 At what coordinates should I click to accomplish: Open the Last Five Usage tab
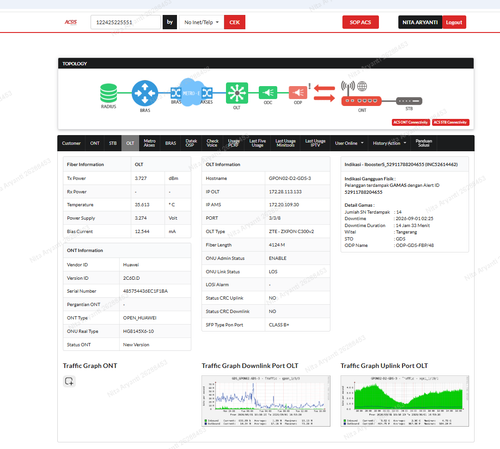point(257,143)
